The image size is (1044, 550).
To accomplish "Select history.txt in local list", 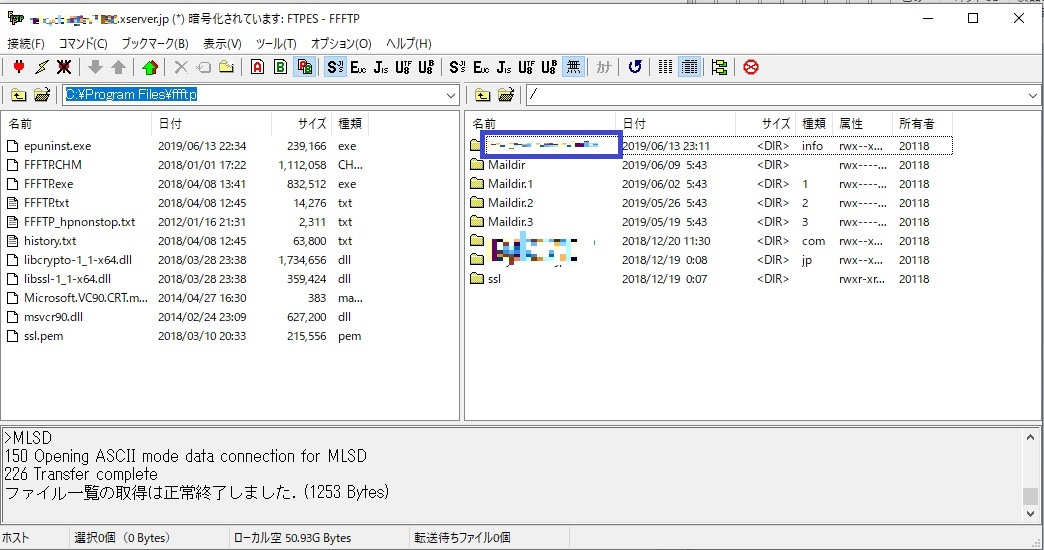I will tap(50, 241).
